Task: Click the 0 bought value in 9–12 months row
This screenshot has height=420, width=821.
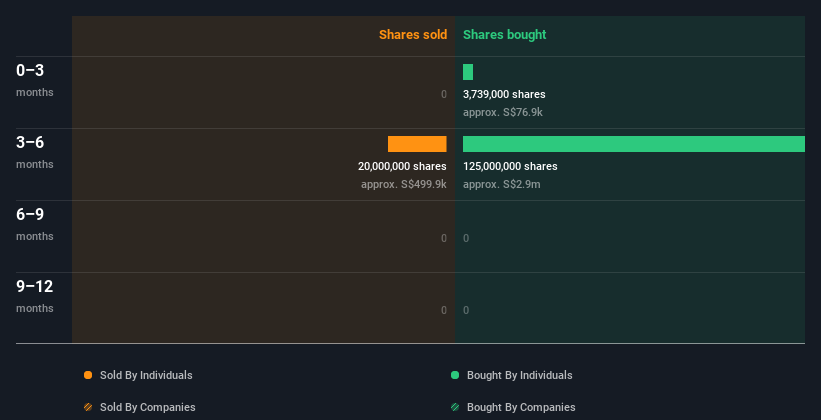Action: 466,311
